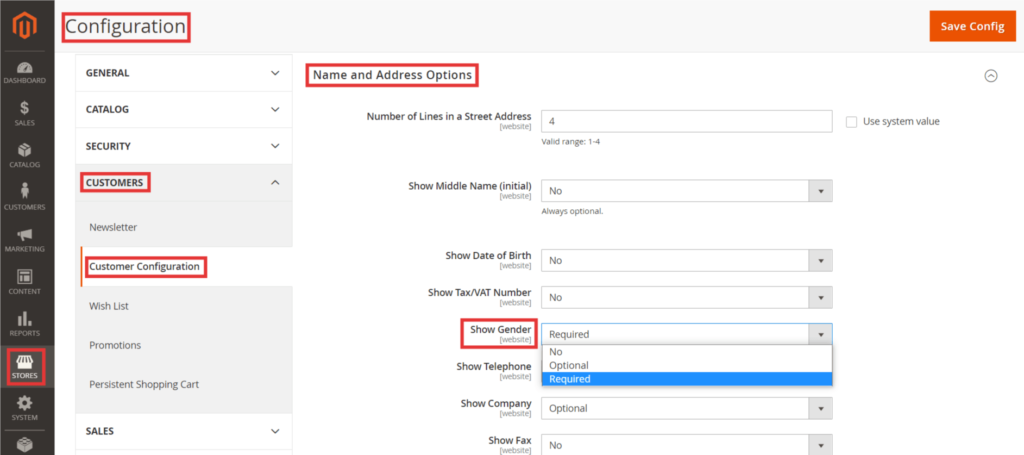Image resolution: width=1024 pixels, height=455 pixels.
Task: Open the Dashboard sidebar icon
Action: [x=25, y=72]
